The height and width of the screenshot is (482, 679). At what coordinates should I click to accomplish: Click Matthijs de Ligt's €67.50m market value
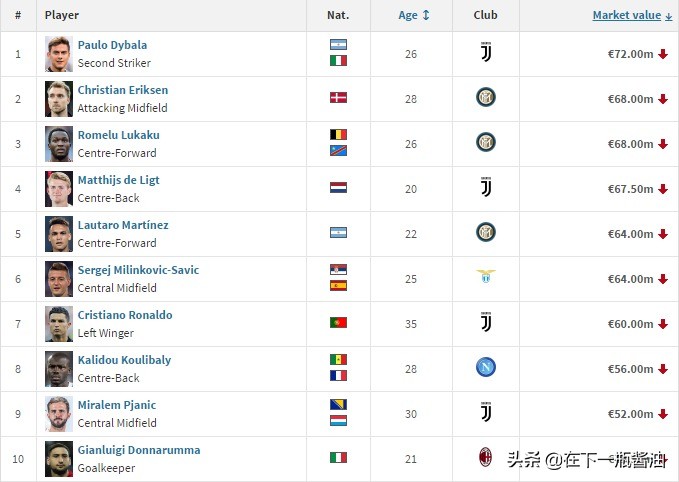(628, 188)
